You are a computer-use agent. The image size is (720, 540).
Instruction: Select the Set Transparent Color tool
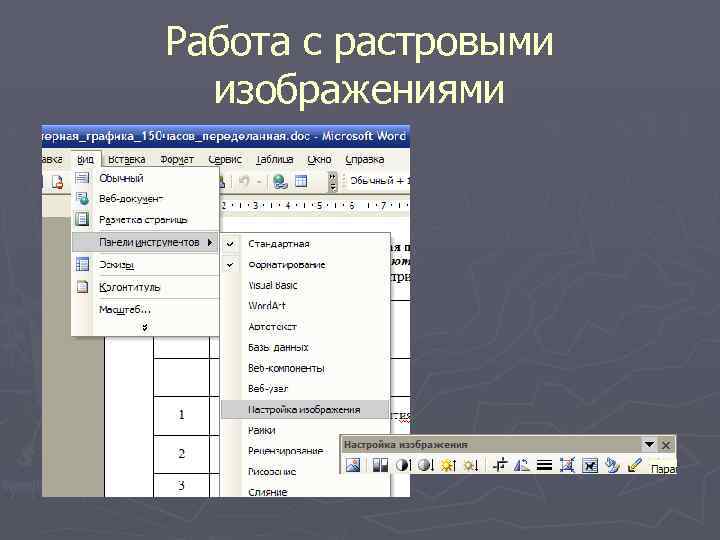[x=635, y=465]
